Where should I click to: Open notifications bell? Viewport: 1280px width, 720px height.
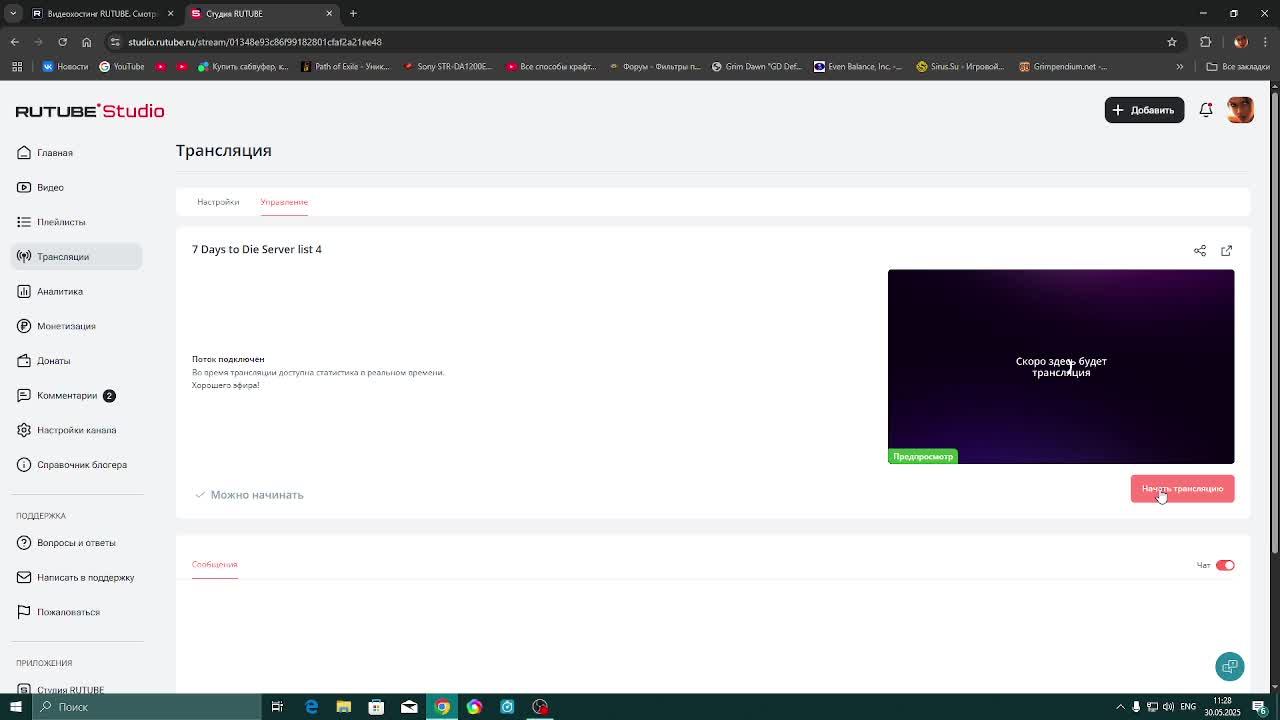pyautogui.click(x=1206, y=110)
